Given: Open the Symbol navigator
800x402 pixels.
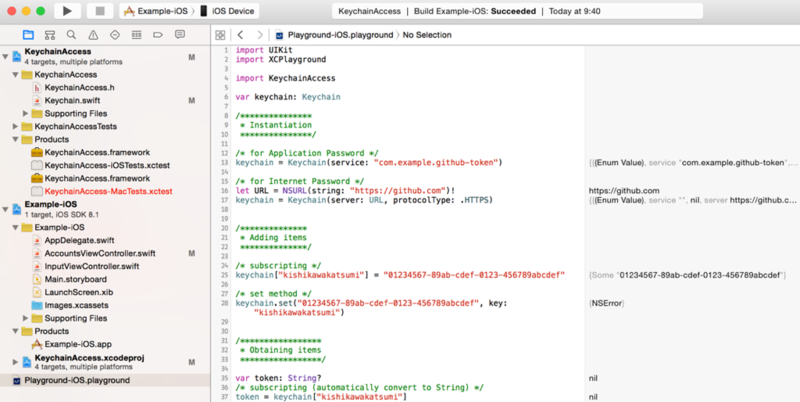Looking at the screenshot, I should point(49,35).
